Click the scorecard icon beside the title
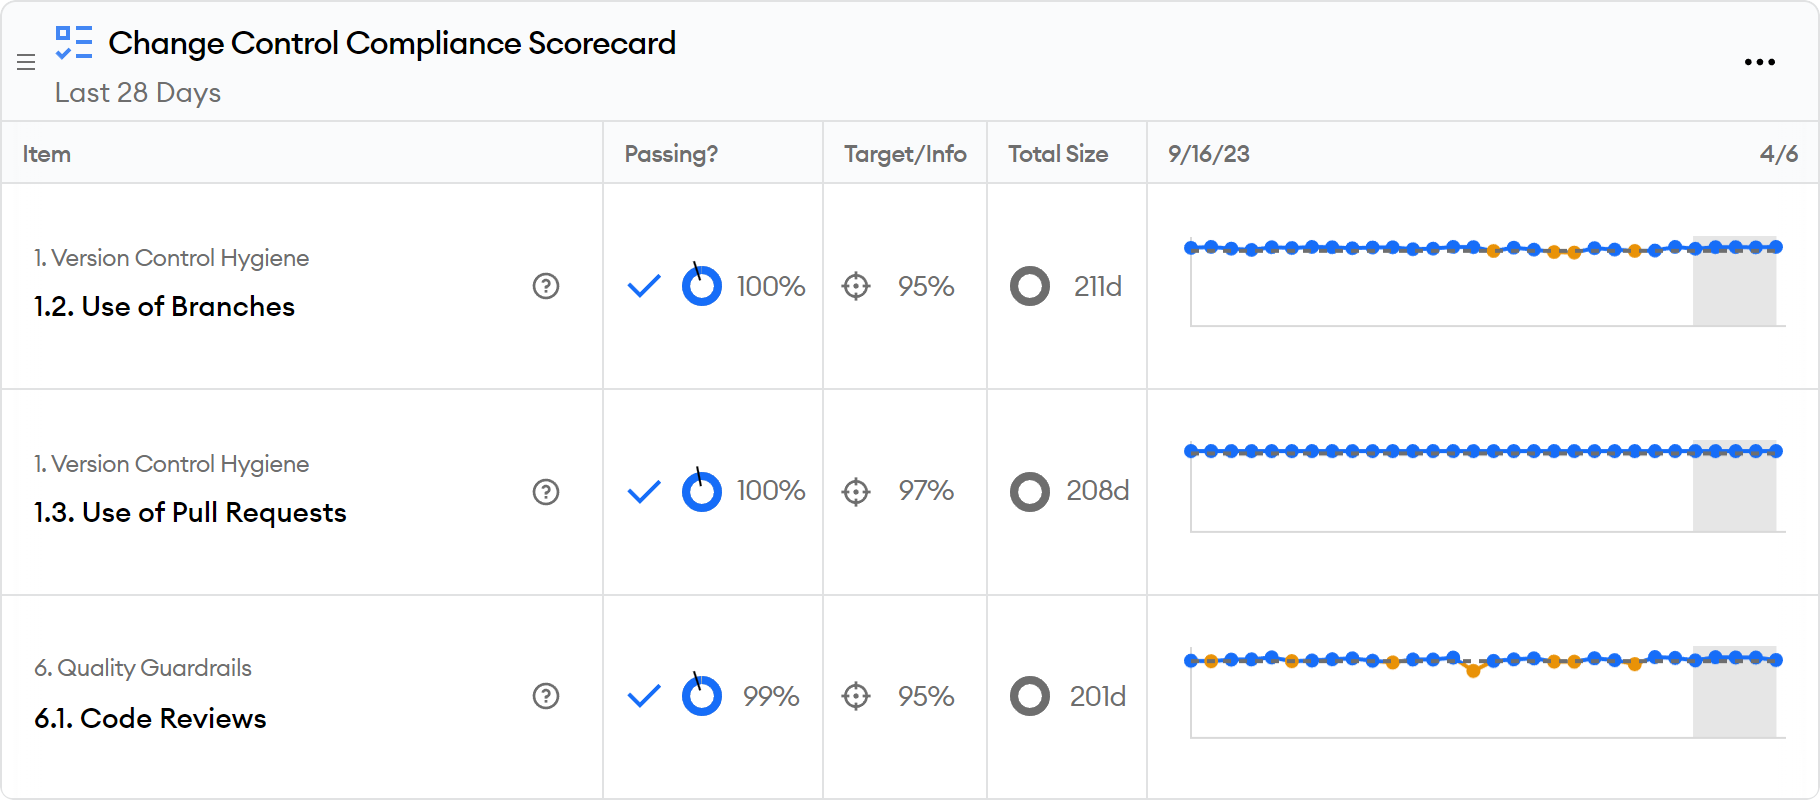The width and height of the screenshot is (1820, 800). point(72,43)
